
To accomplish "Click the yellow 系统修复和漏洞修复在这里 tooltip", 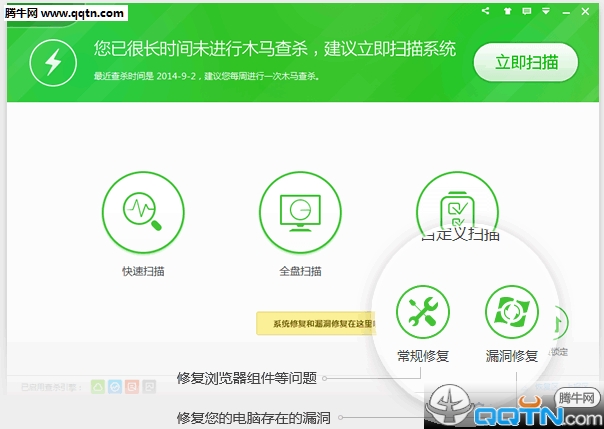I will tap(316, 323).
